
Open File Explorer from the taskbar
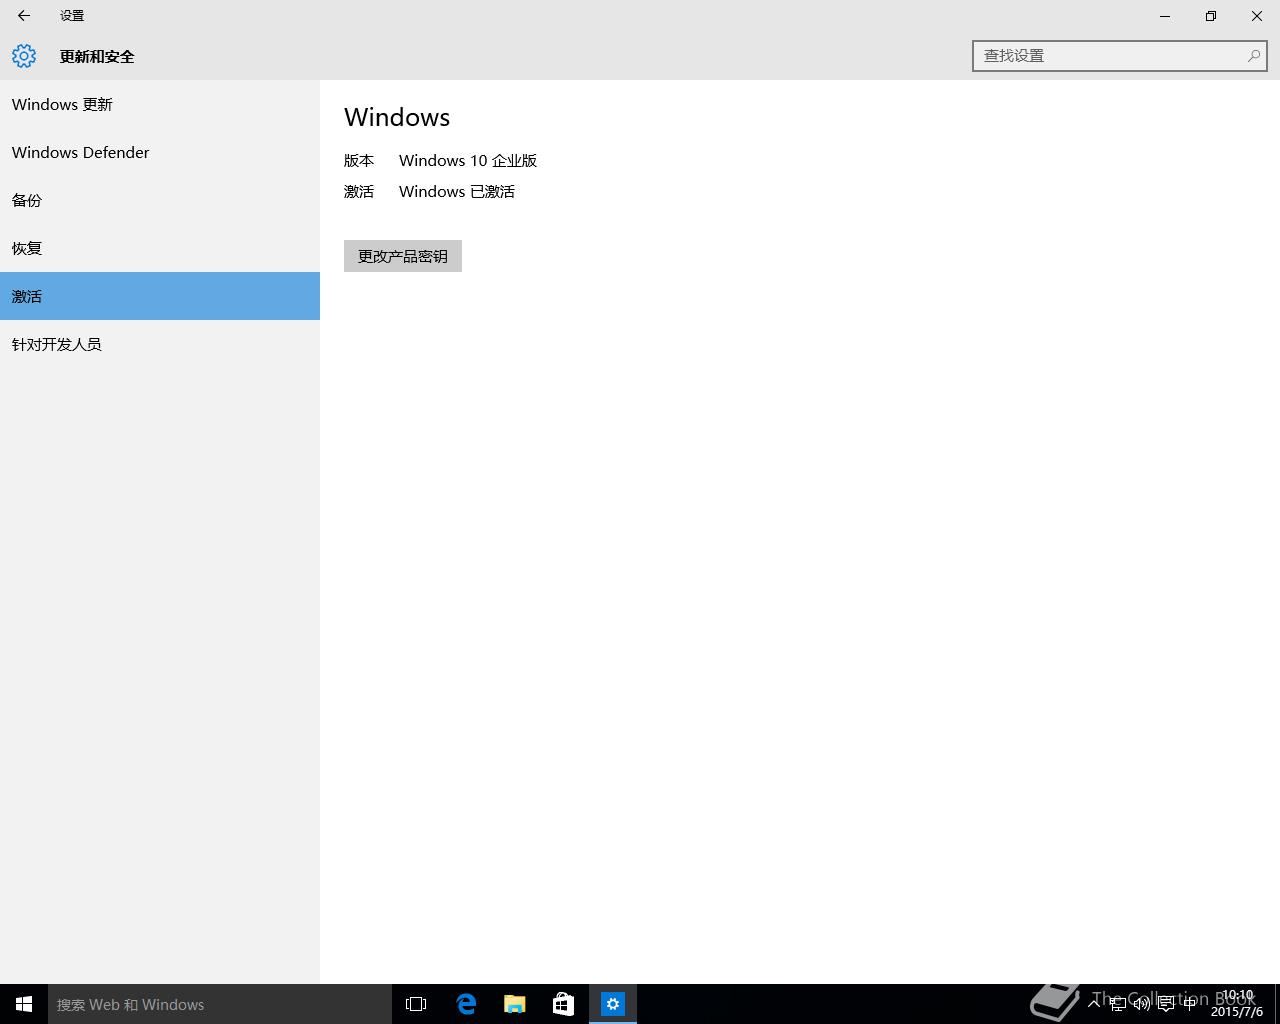click(x=515, y=1004)
